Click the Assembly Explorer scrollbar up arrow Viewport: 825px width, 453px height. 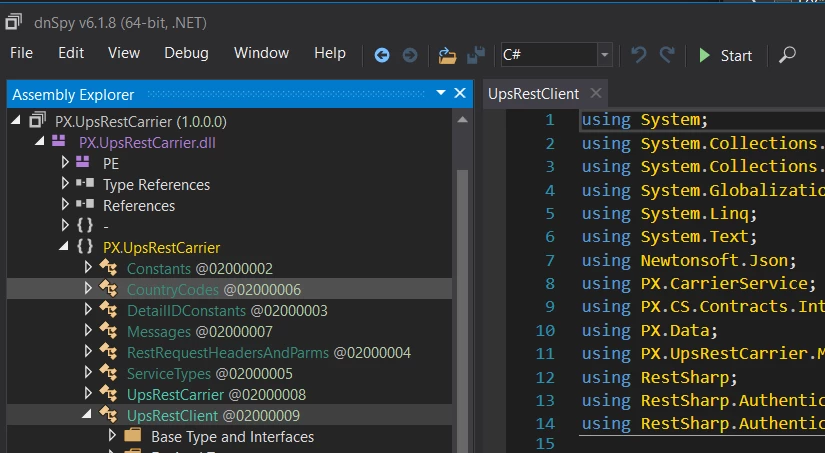(462, 120)
